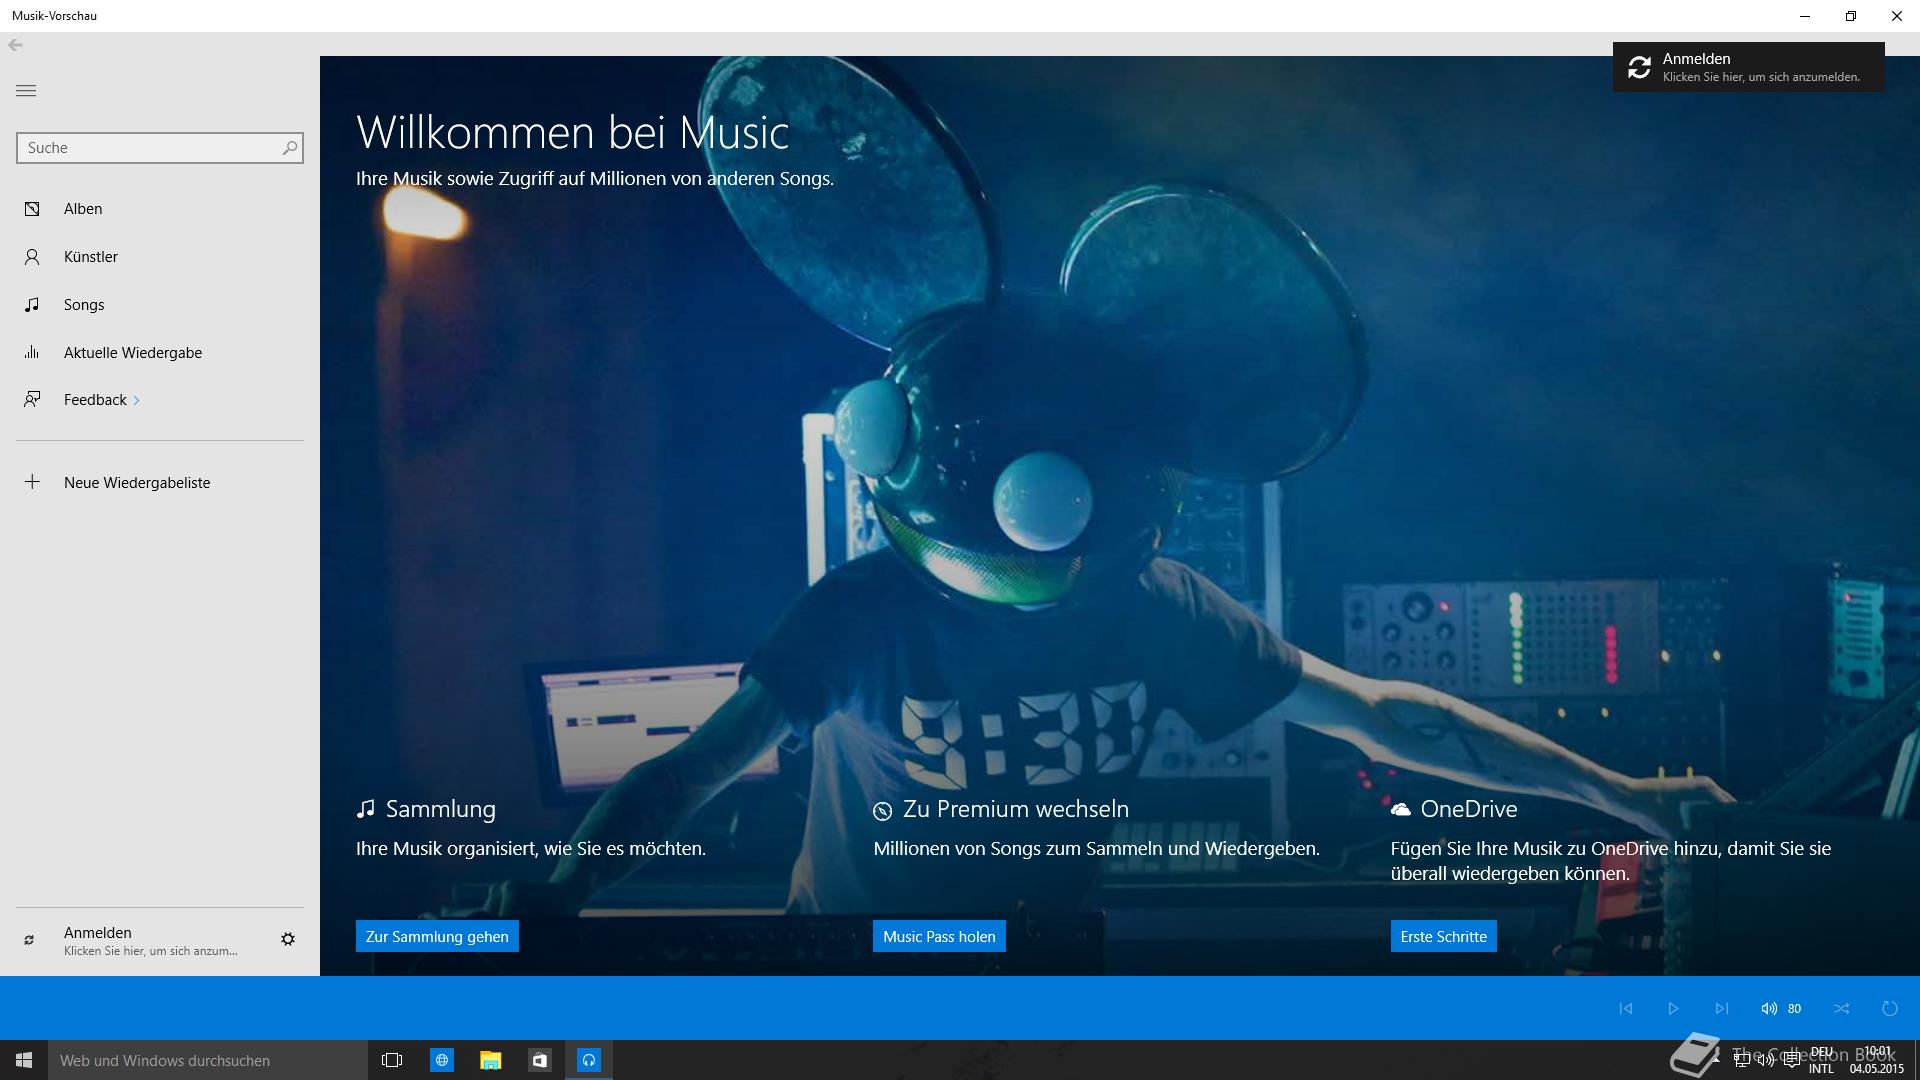Click the Willkommen bei Music title

coord(573,132)
